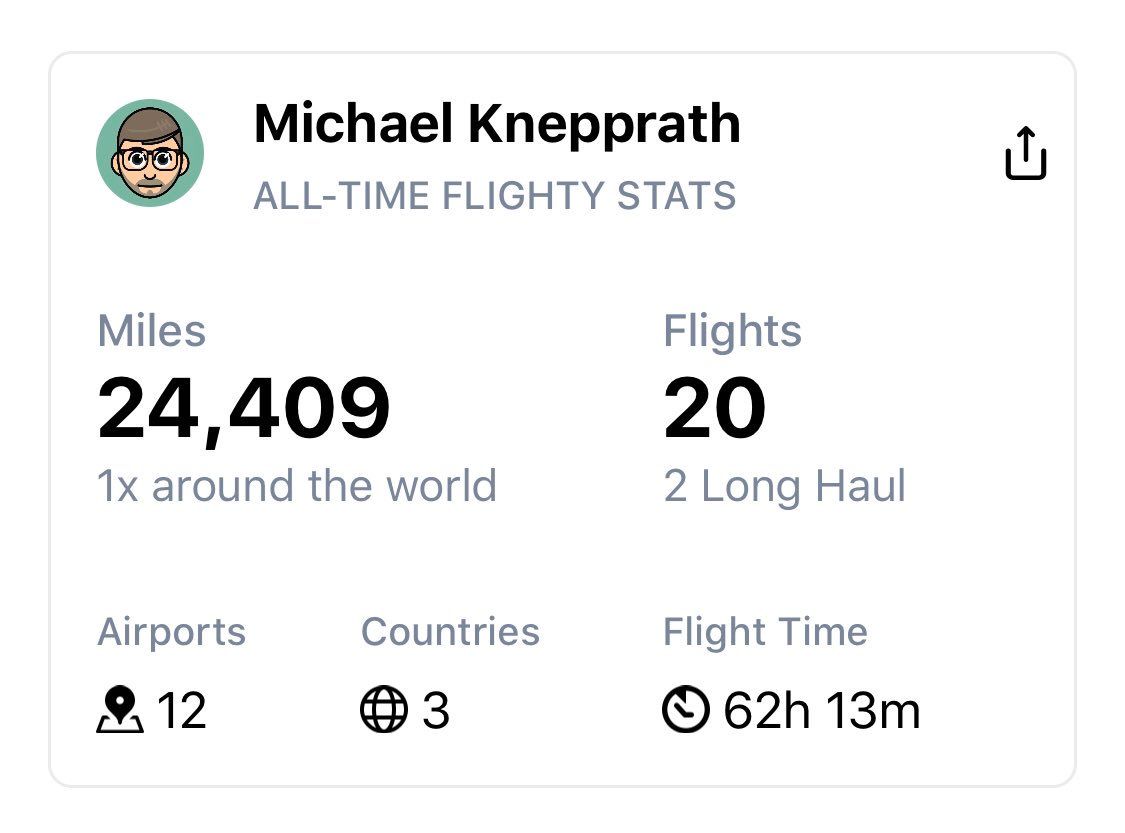1125x833 pixels.
Task: Click the 2 Long Haul text
Action: pos(785,487)
